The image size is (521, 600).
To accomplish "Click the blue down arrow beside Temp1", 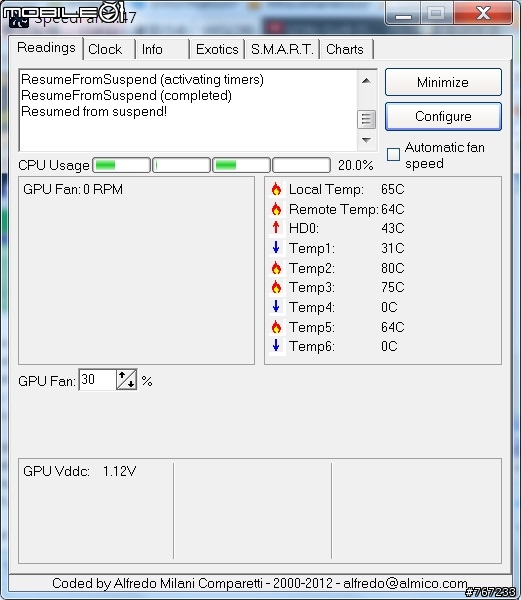I will [x=276, y=248].
